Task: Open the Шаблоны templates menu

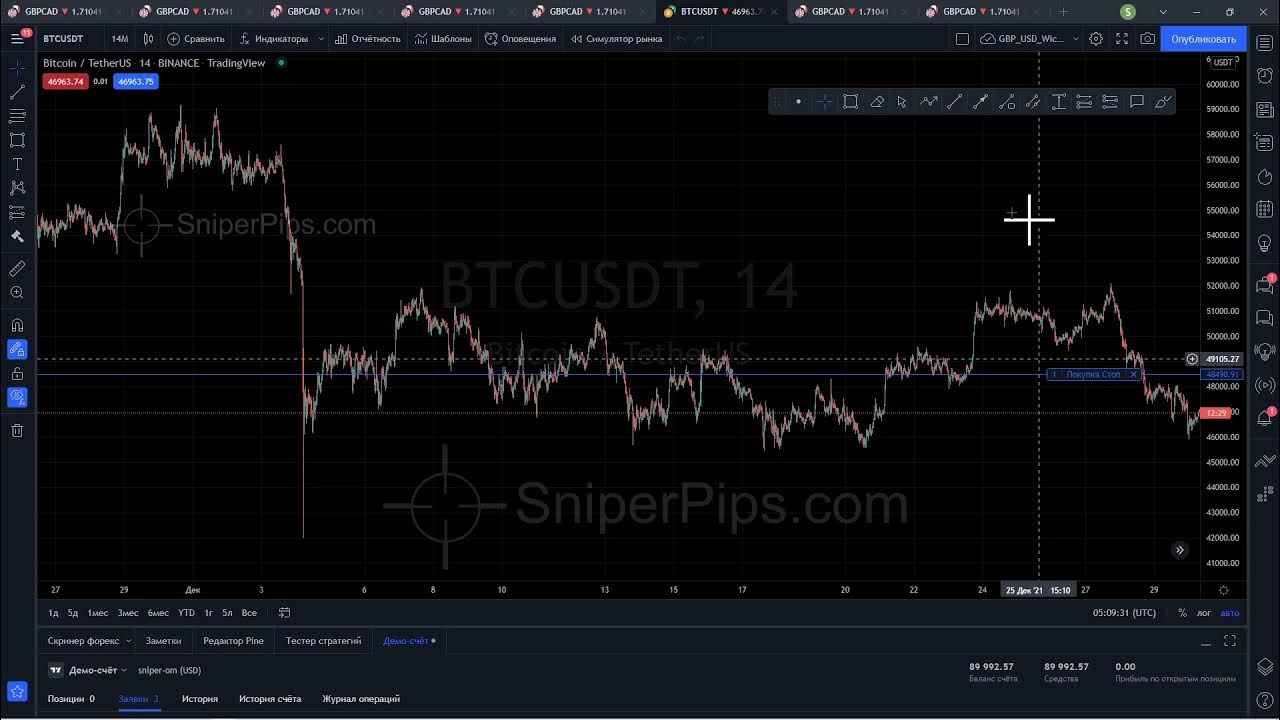Action: pyautogui.click(x=443, y=39)
